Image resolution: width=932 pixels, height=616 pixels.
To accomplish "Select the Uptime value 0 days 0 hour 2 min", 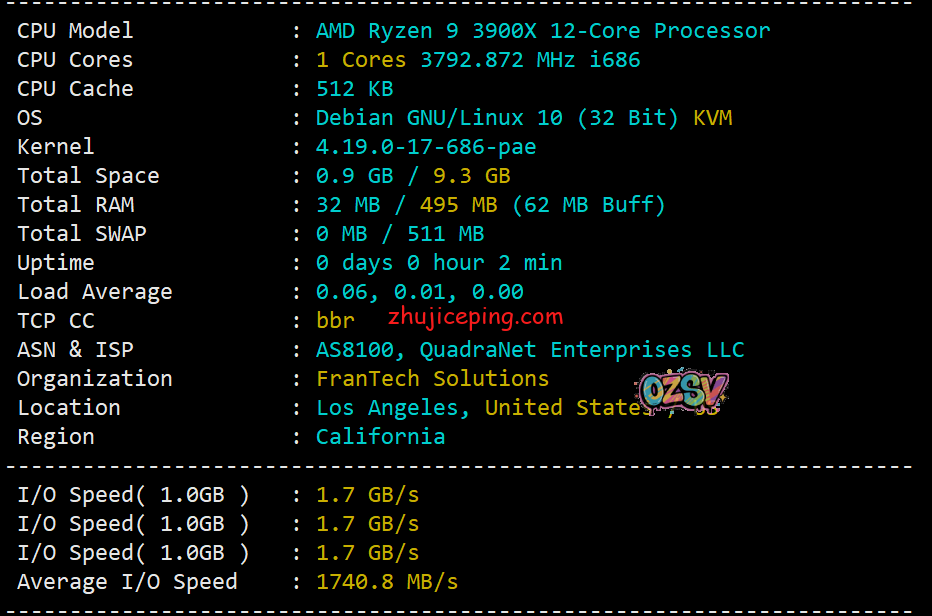I will click(439, 263).
